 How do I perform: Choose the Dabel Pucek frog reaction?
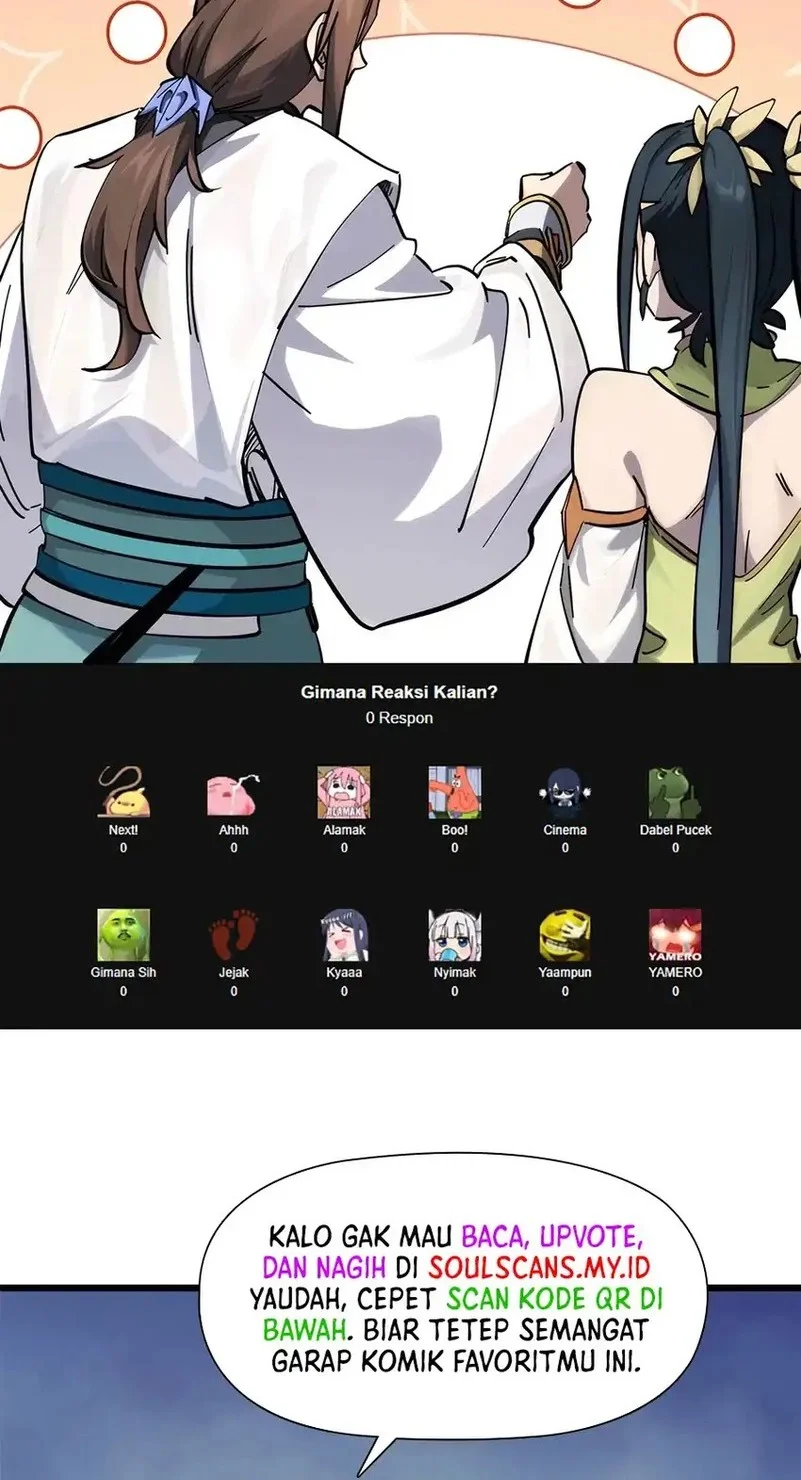(x=675, y=792)
